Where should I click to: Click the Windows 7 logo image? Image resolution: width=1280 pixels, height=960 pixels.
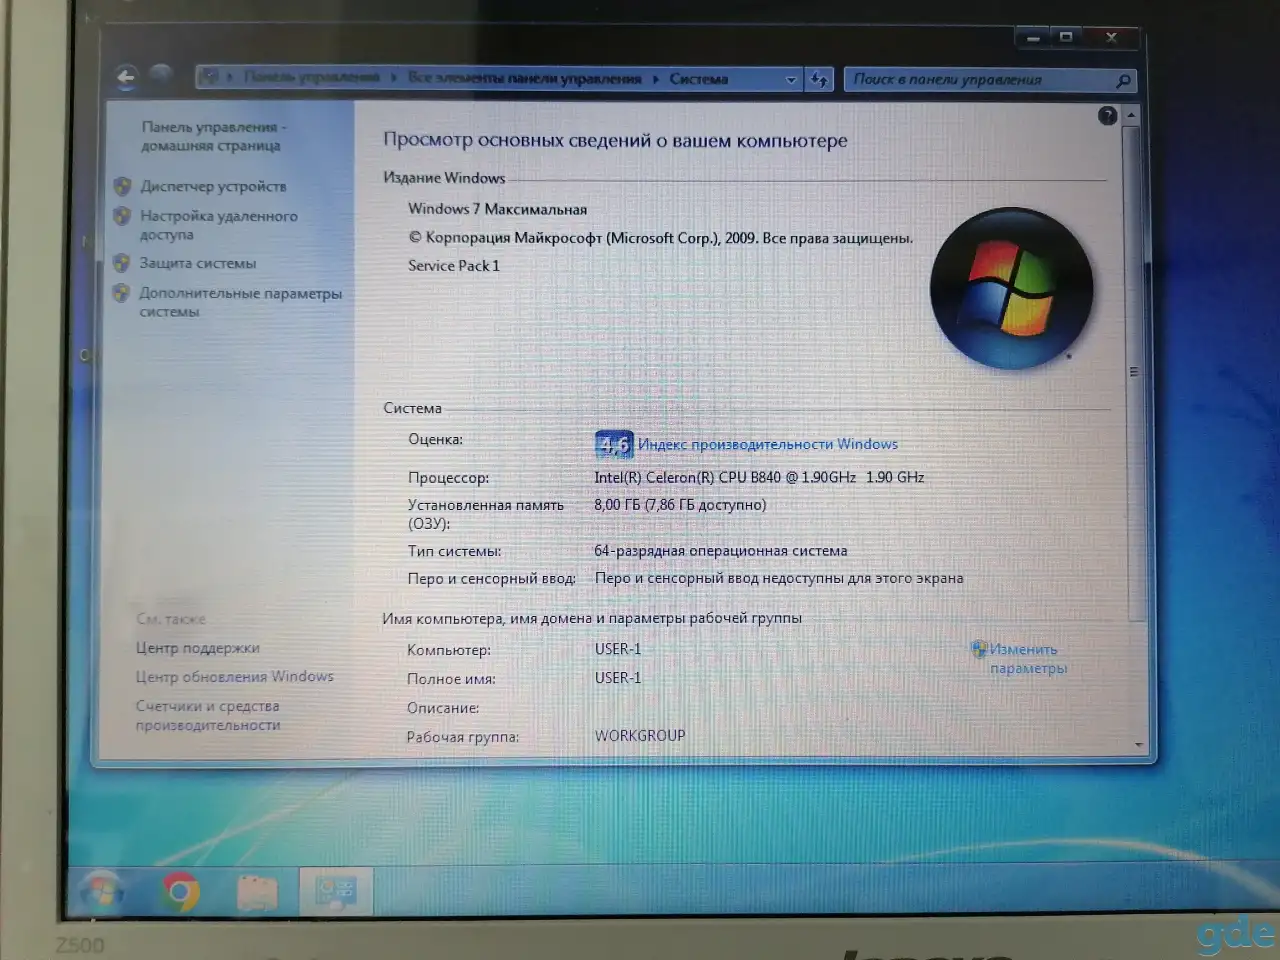click(1011, 288)
